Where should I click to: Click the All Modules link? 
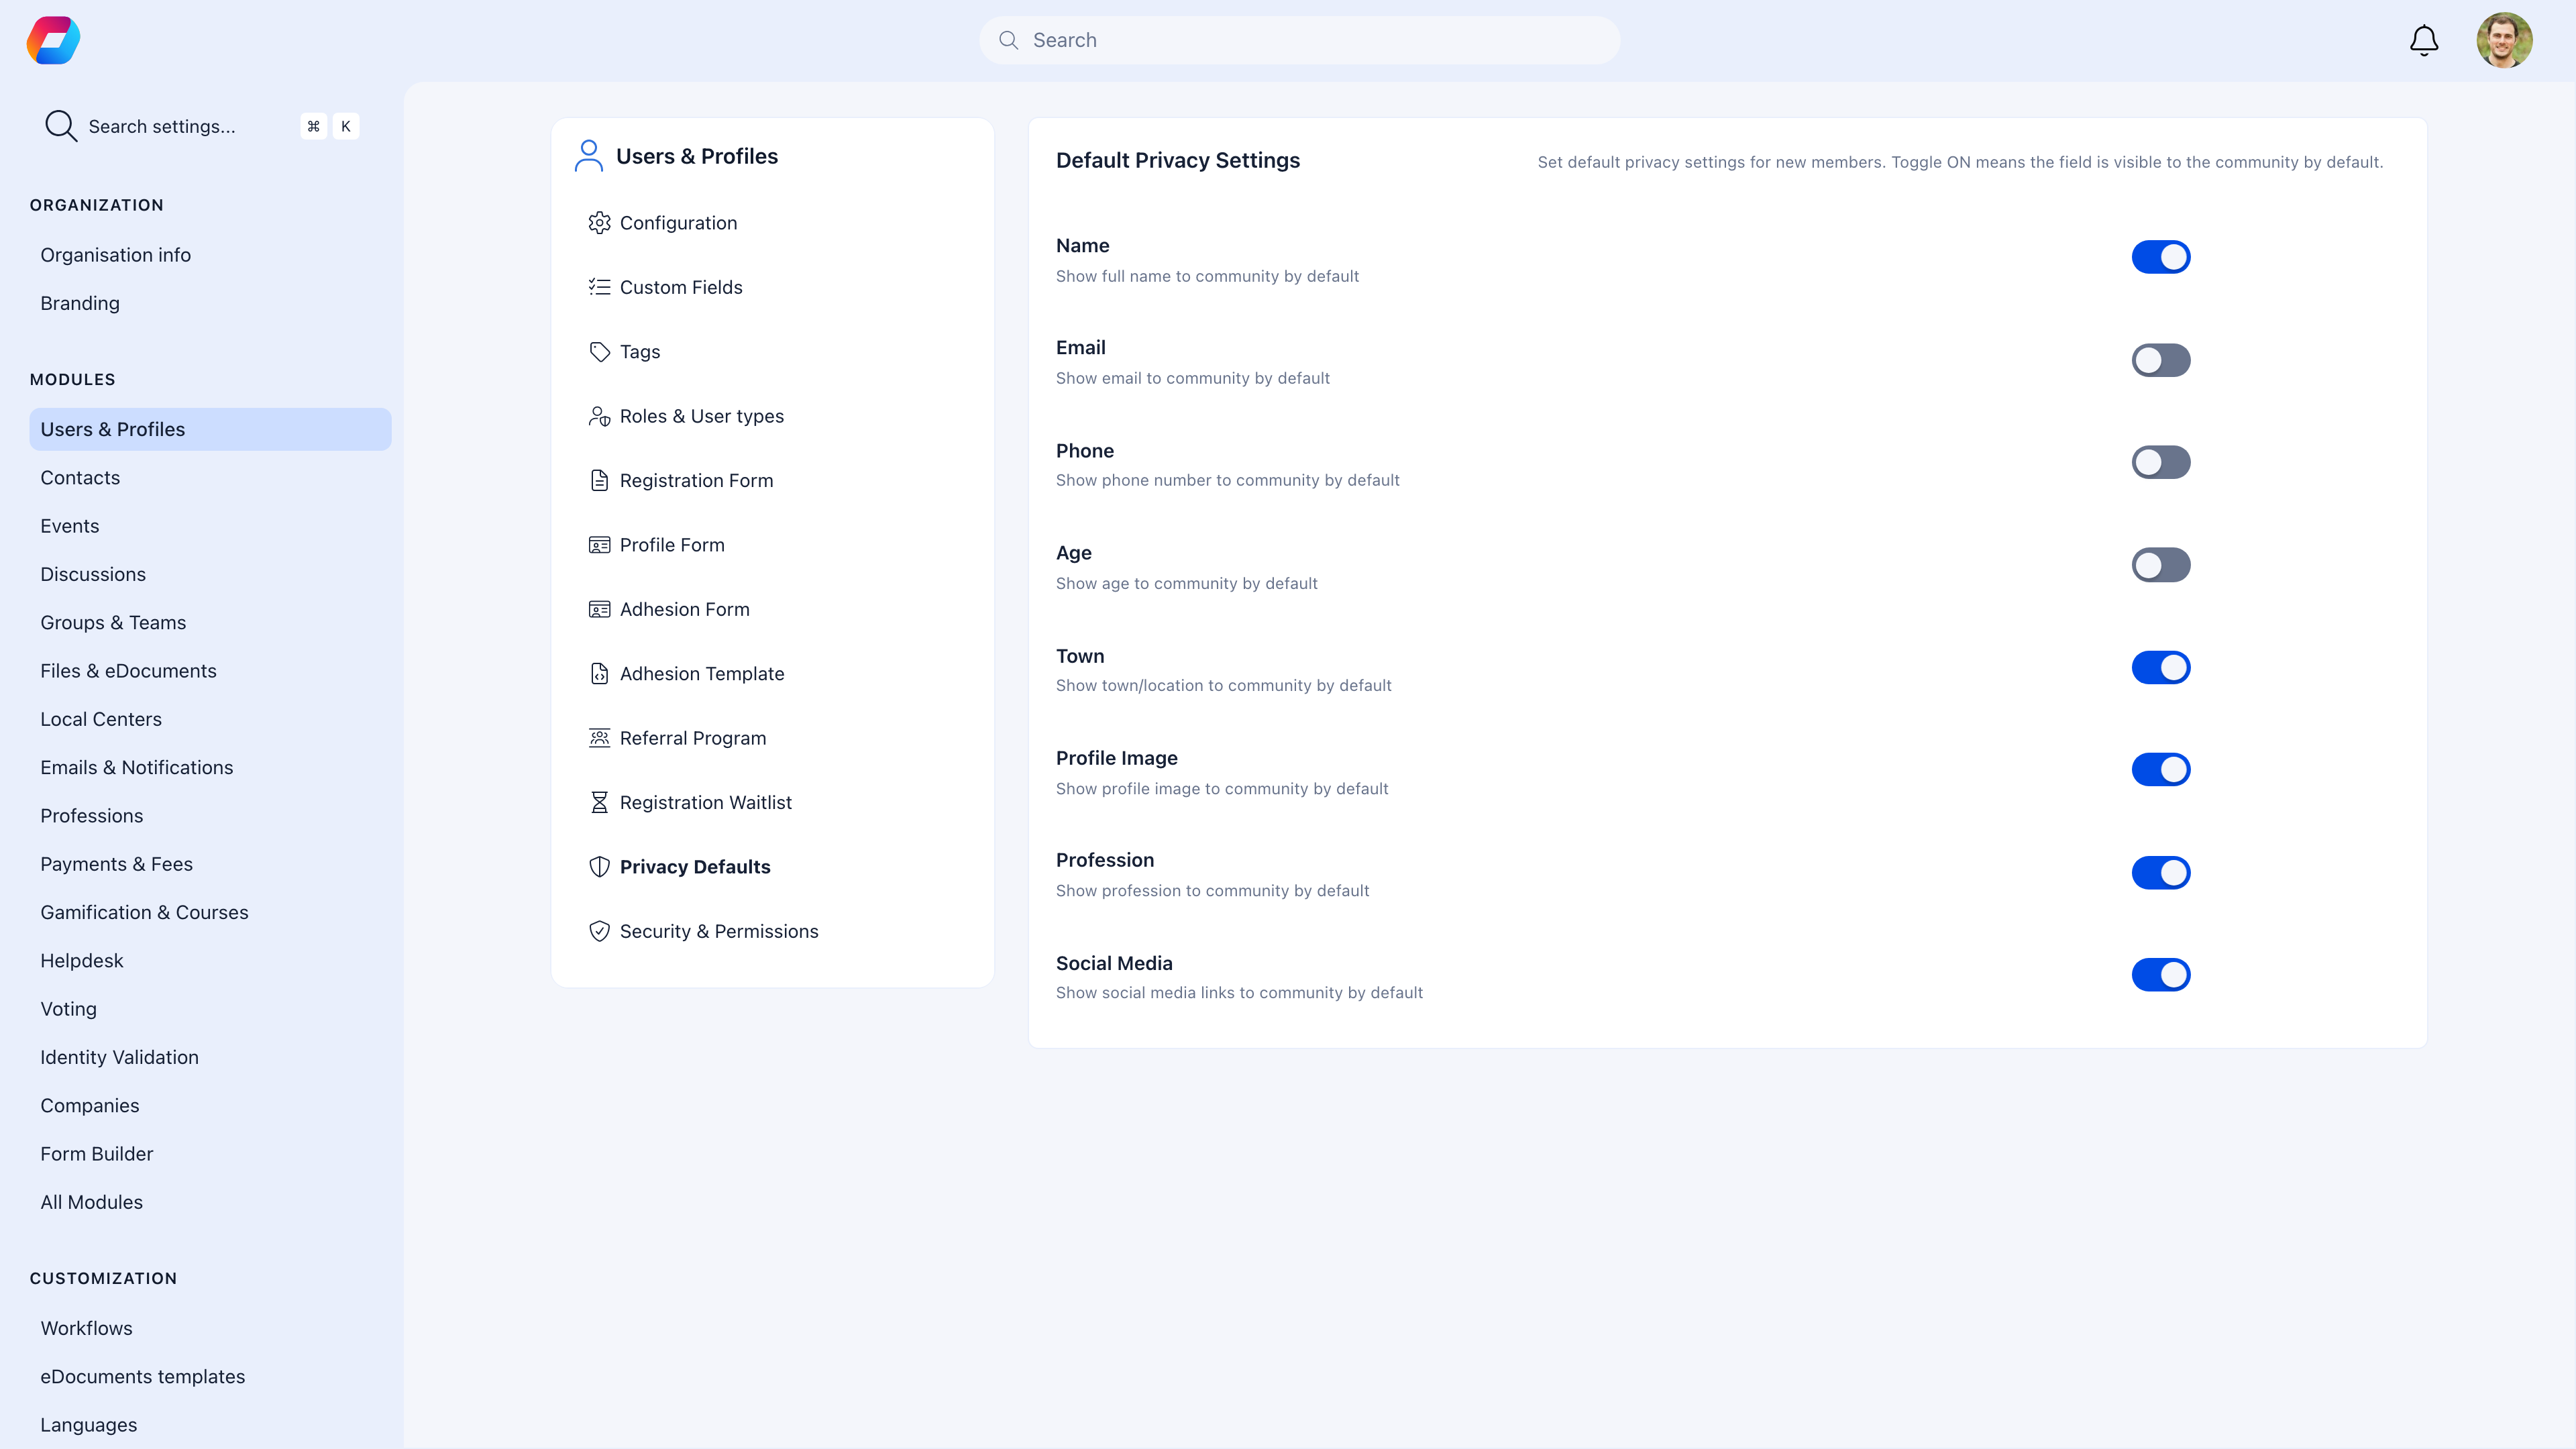tap(91, 1202)
